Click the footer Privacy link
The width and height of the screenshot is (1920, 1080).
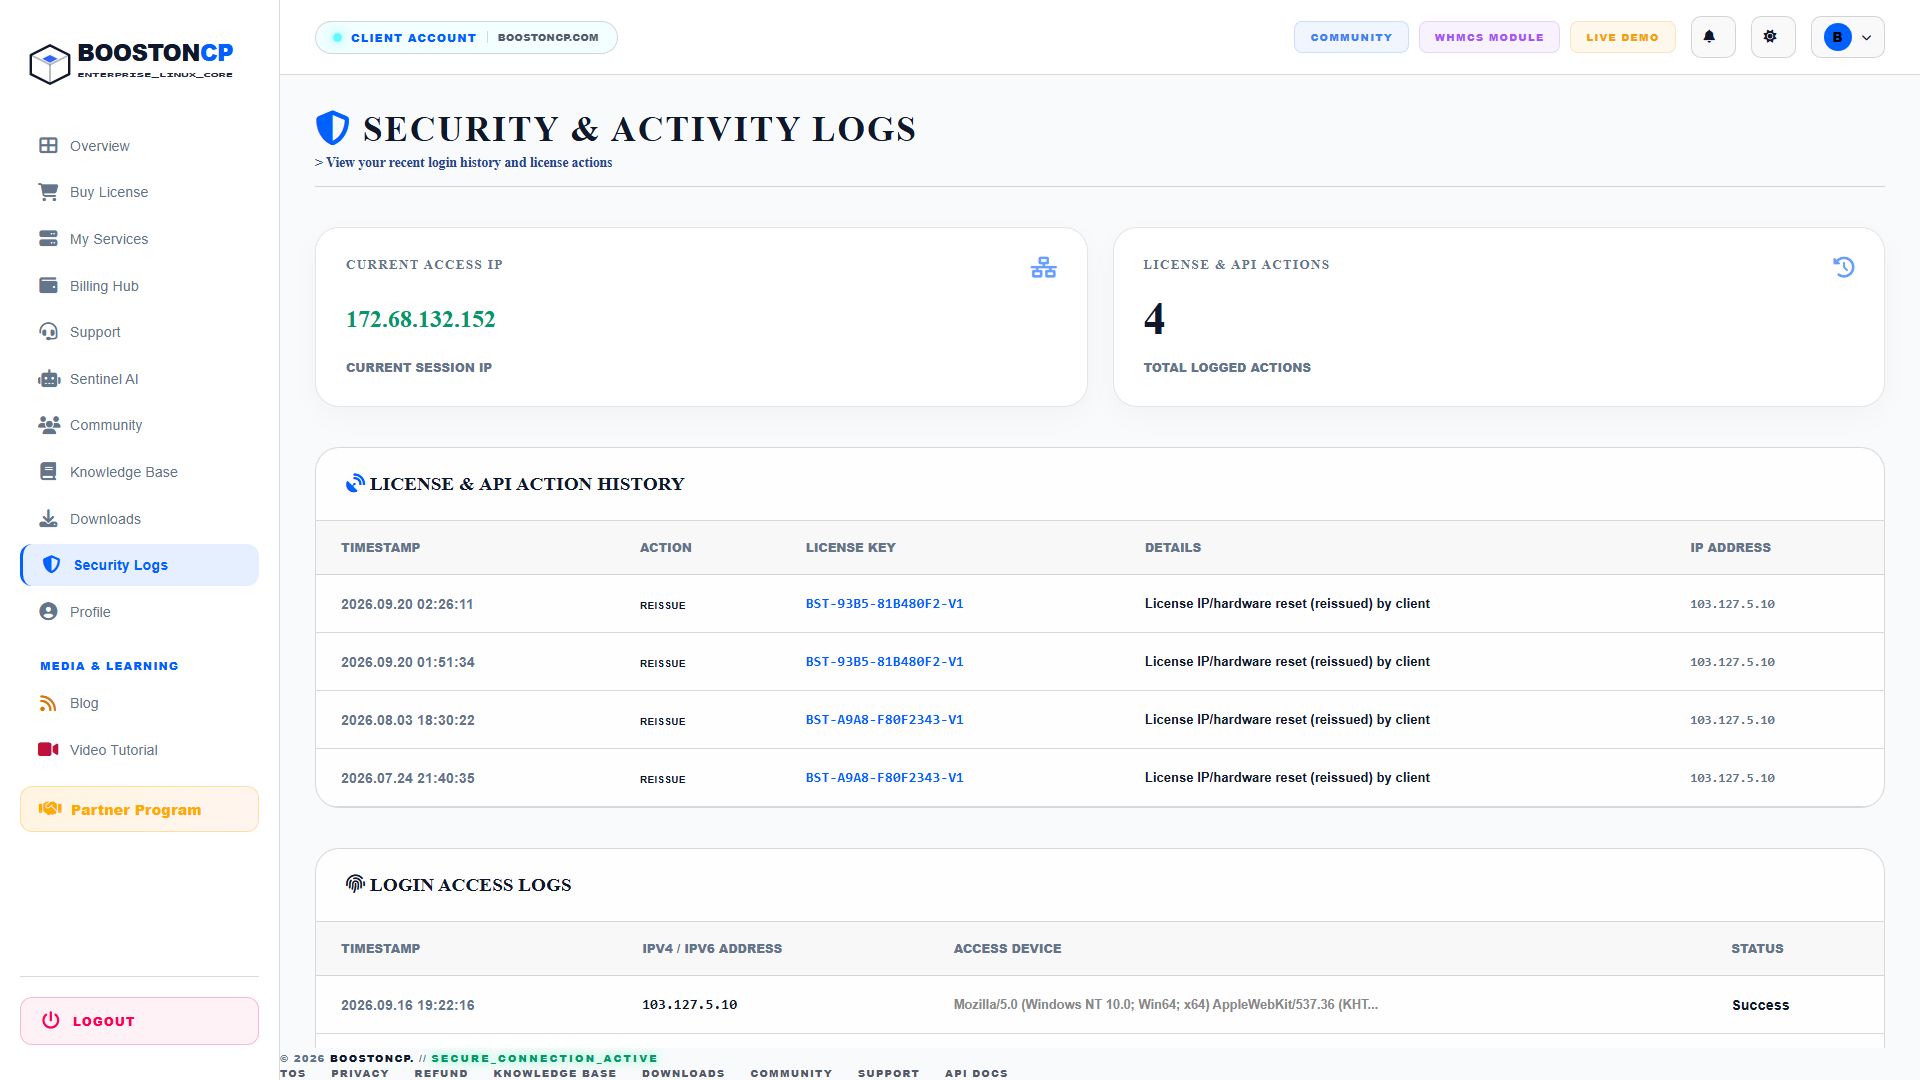[x=360, y=1073]
